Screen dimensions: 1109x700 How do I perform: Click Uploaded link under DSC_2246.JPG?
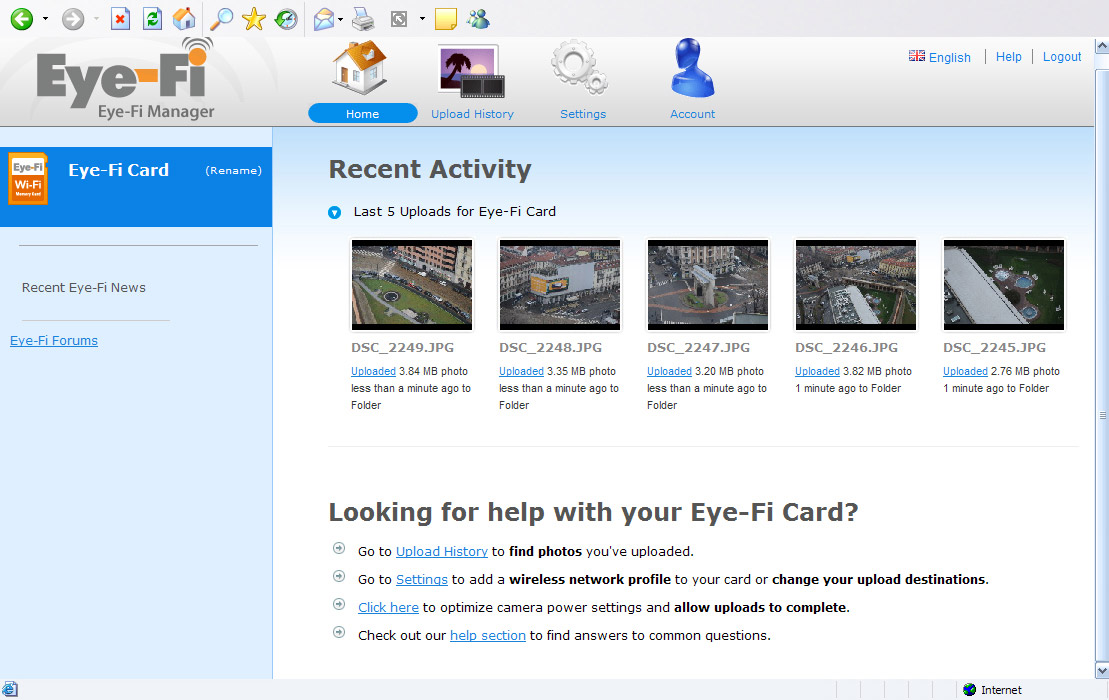(817, 371)
